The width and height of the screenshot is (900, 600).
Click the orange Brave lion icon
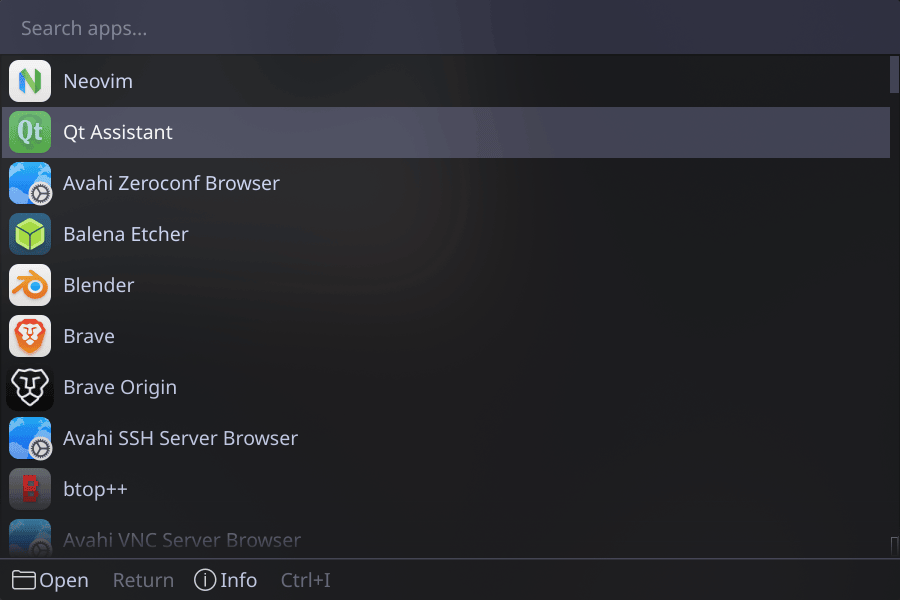pos(30,336)
